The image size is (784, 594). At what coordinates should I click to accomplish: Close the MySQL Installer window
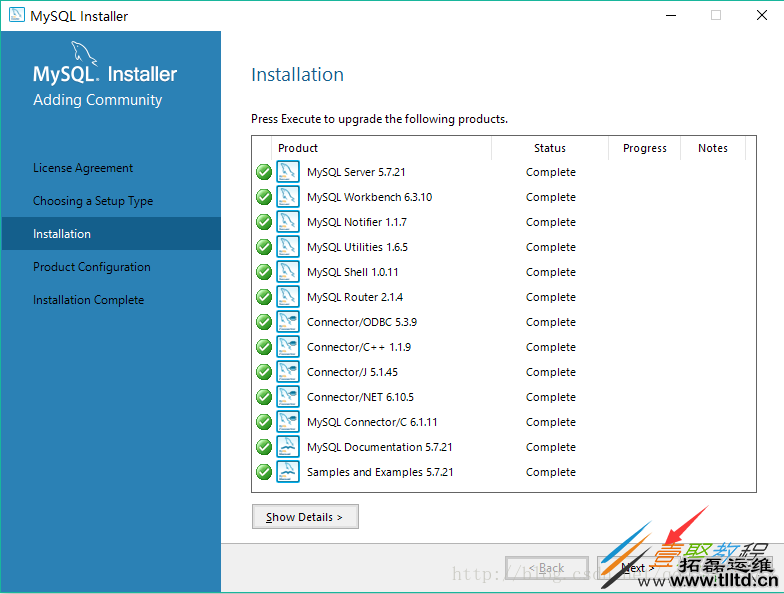click(762, 16)
